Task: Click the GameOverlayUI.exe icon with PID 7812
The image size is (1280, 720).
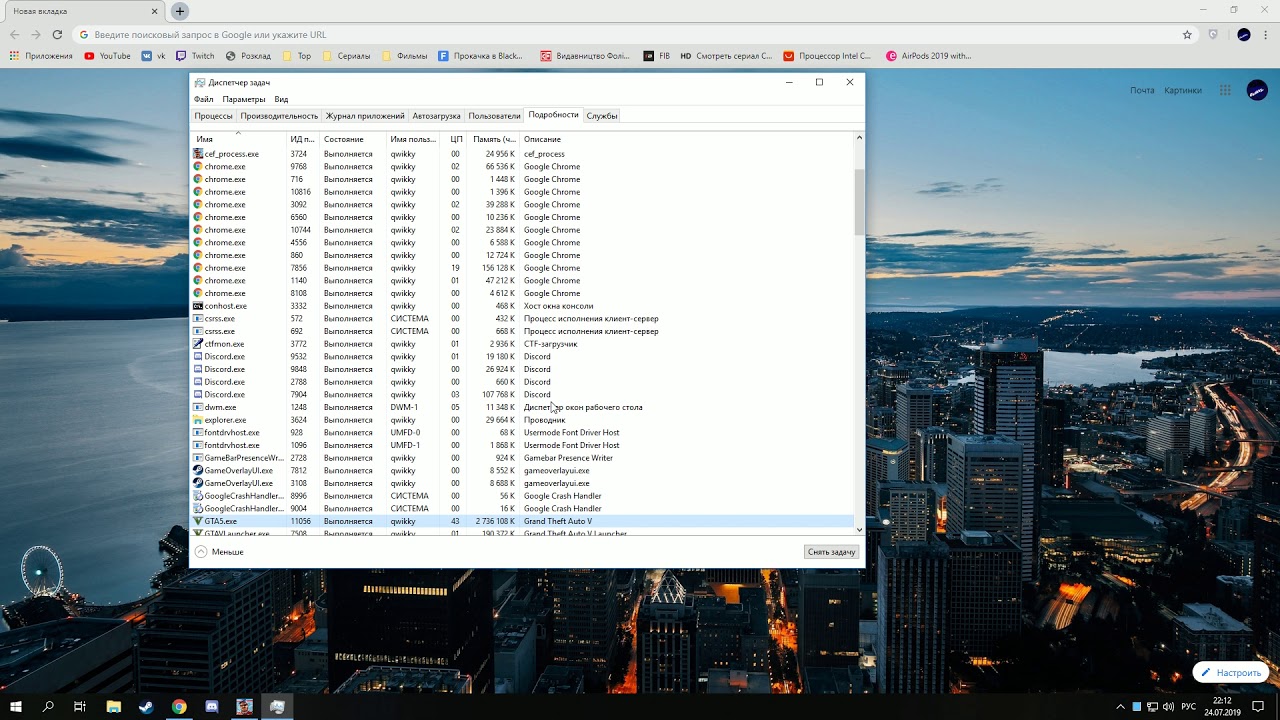Action: click(198, 471)
